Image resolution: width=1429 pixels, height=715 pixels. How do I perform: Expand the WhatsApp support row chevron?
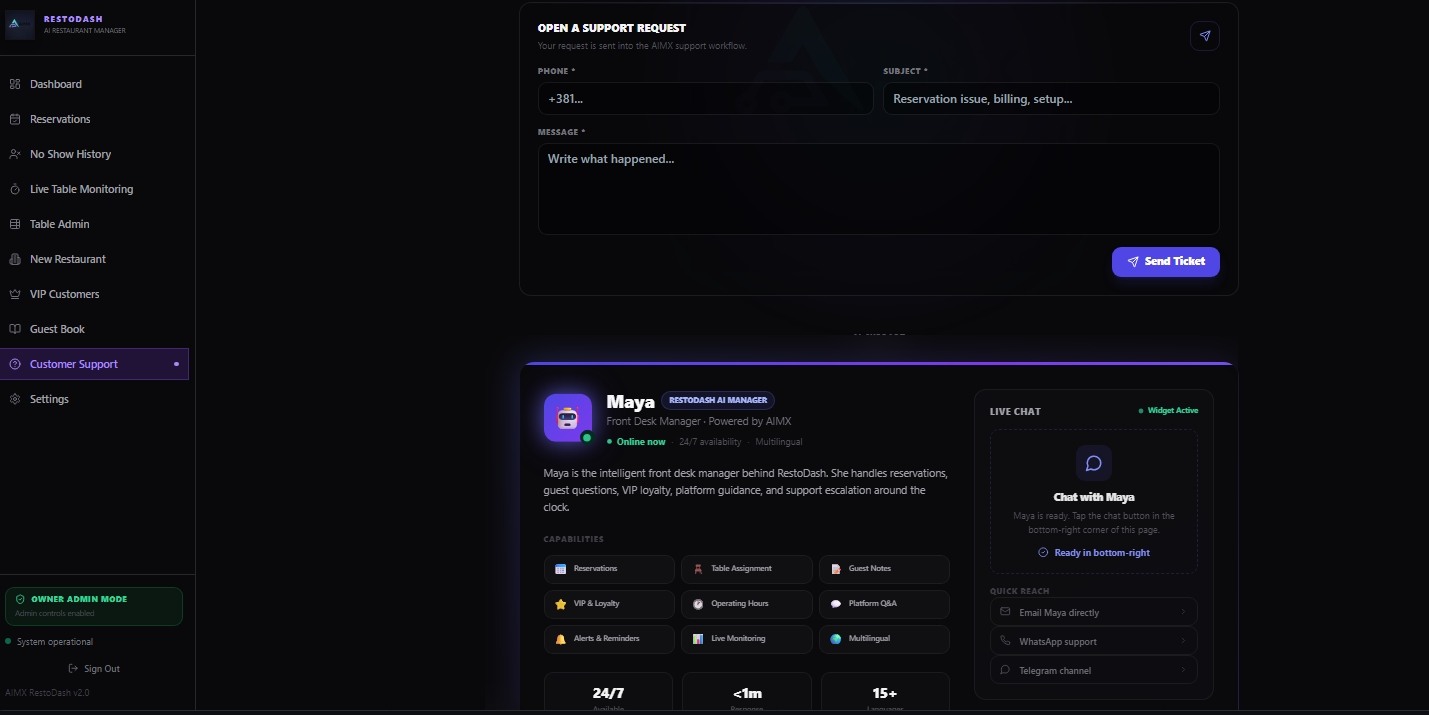tap(1182, 641)
